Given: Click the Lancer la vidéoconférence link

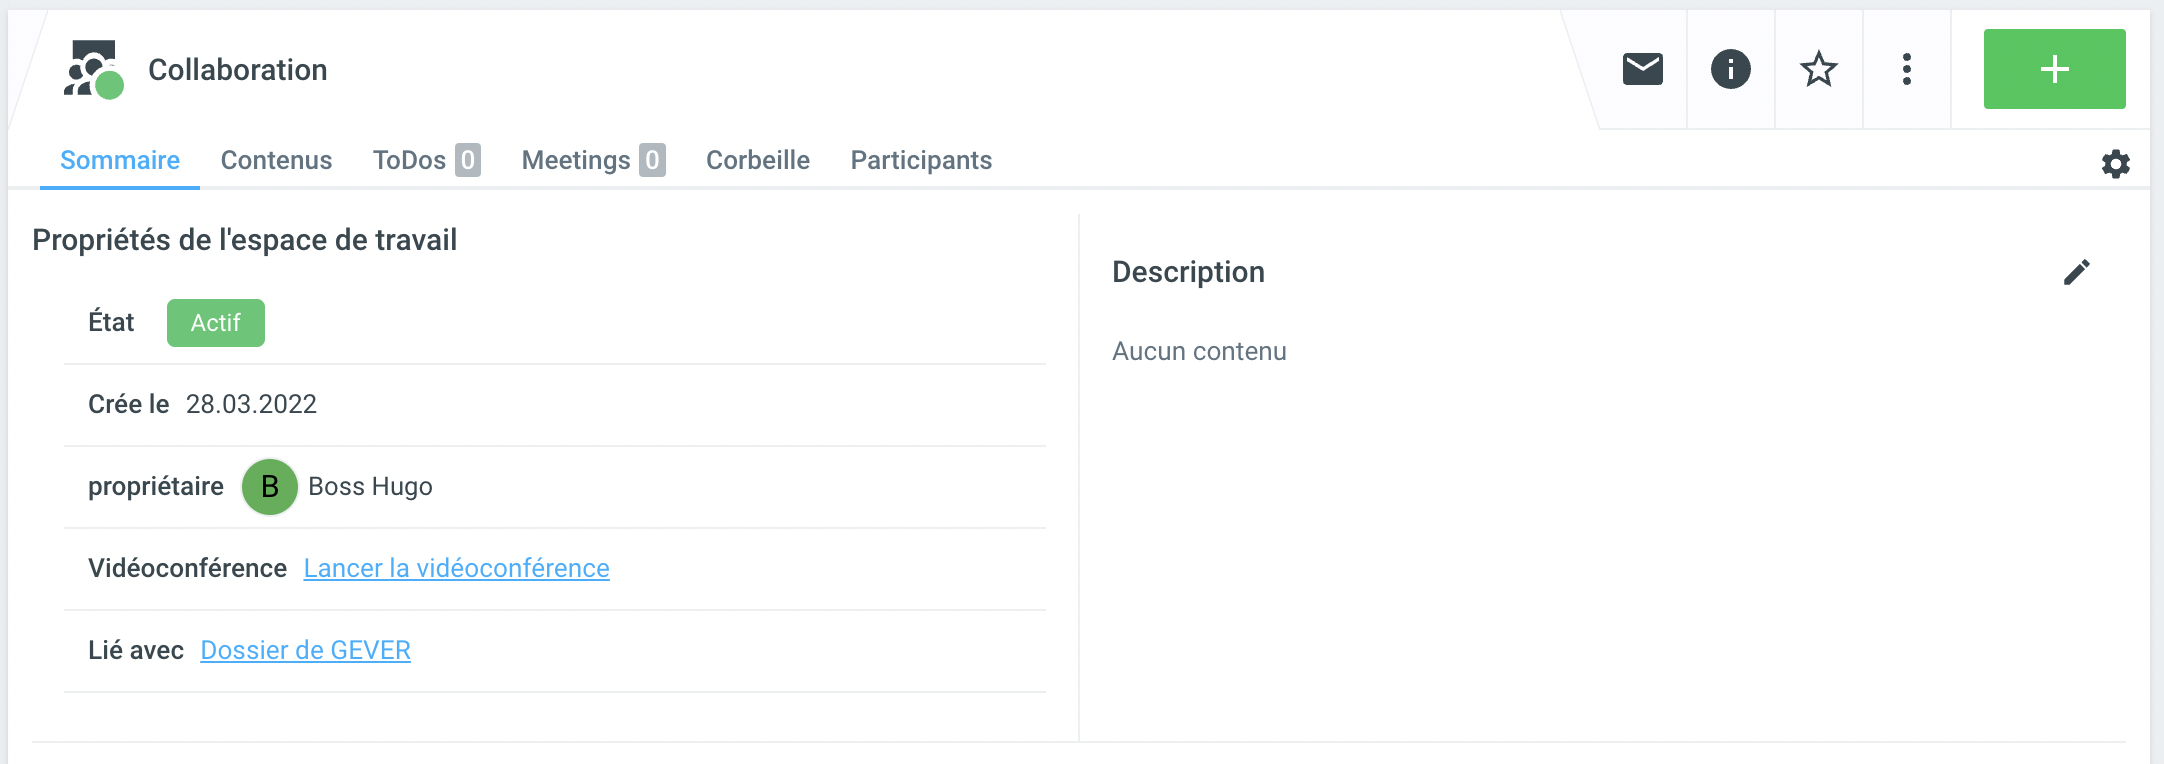Looking at the screenshot, I should 456,568.
